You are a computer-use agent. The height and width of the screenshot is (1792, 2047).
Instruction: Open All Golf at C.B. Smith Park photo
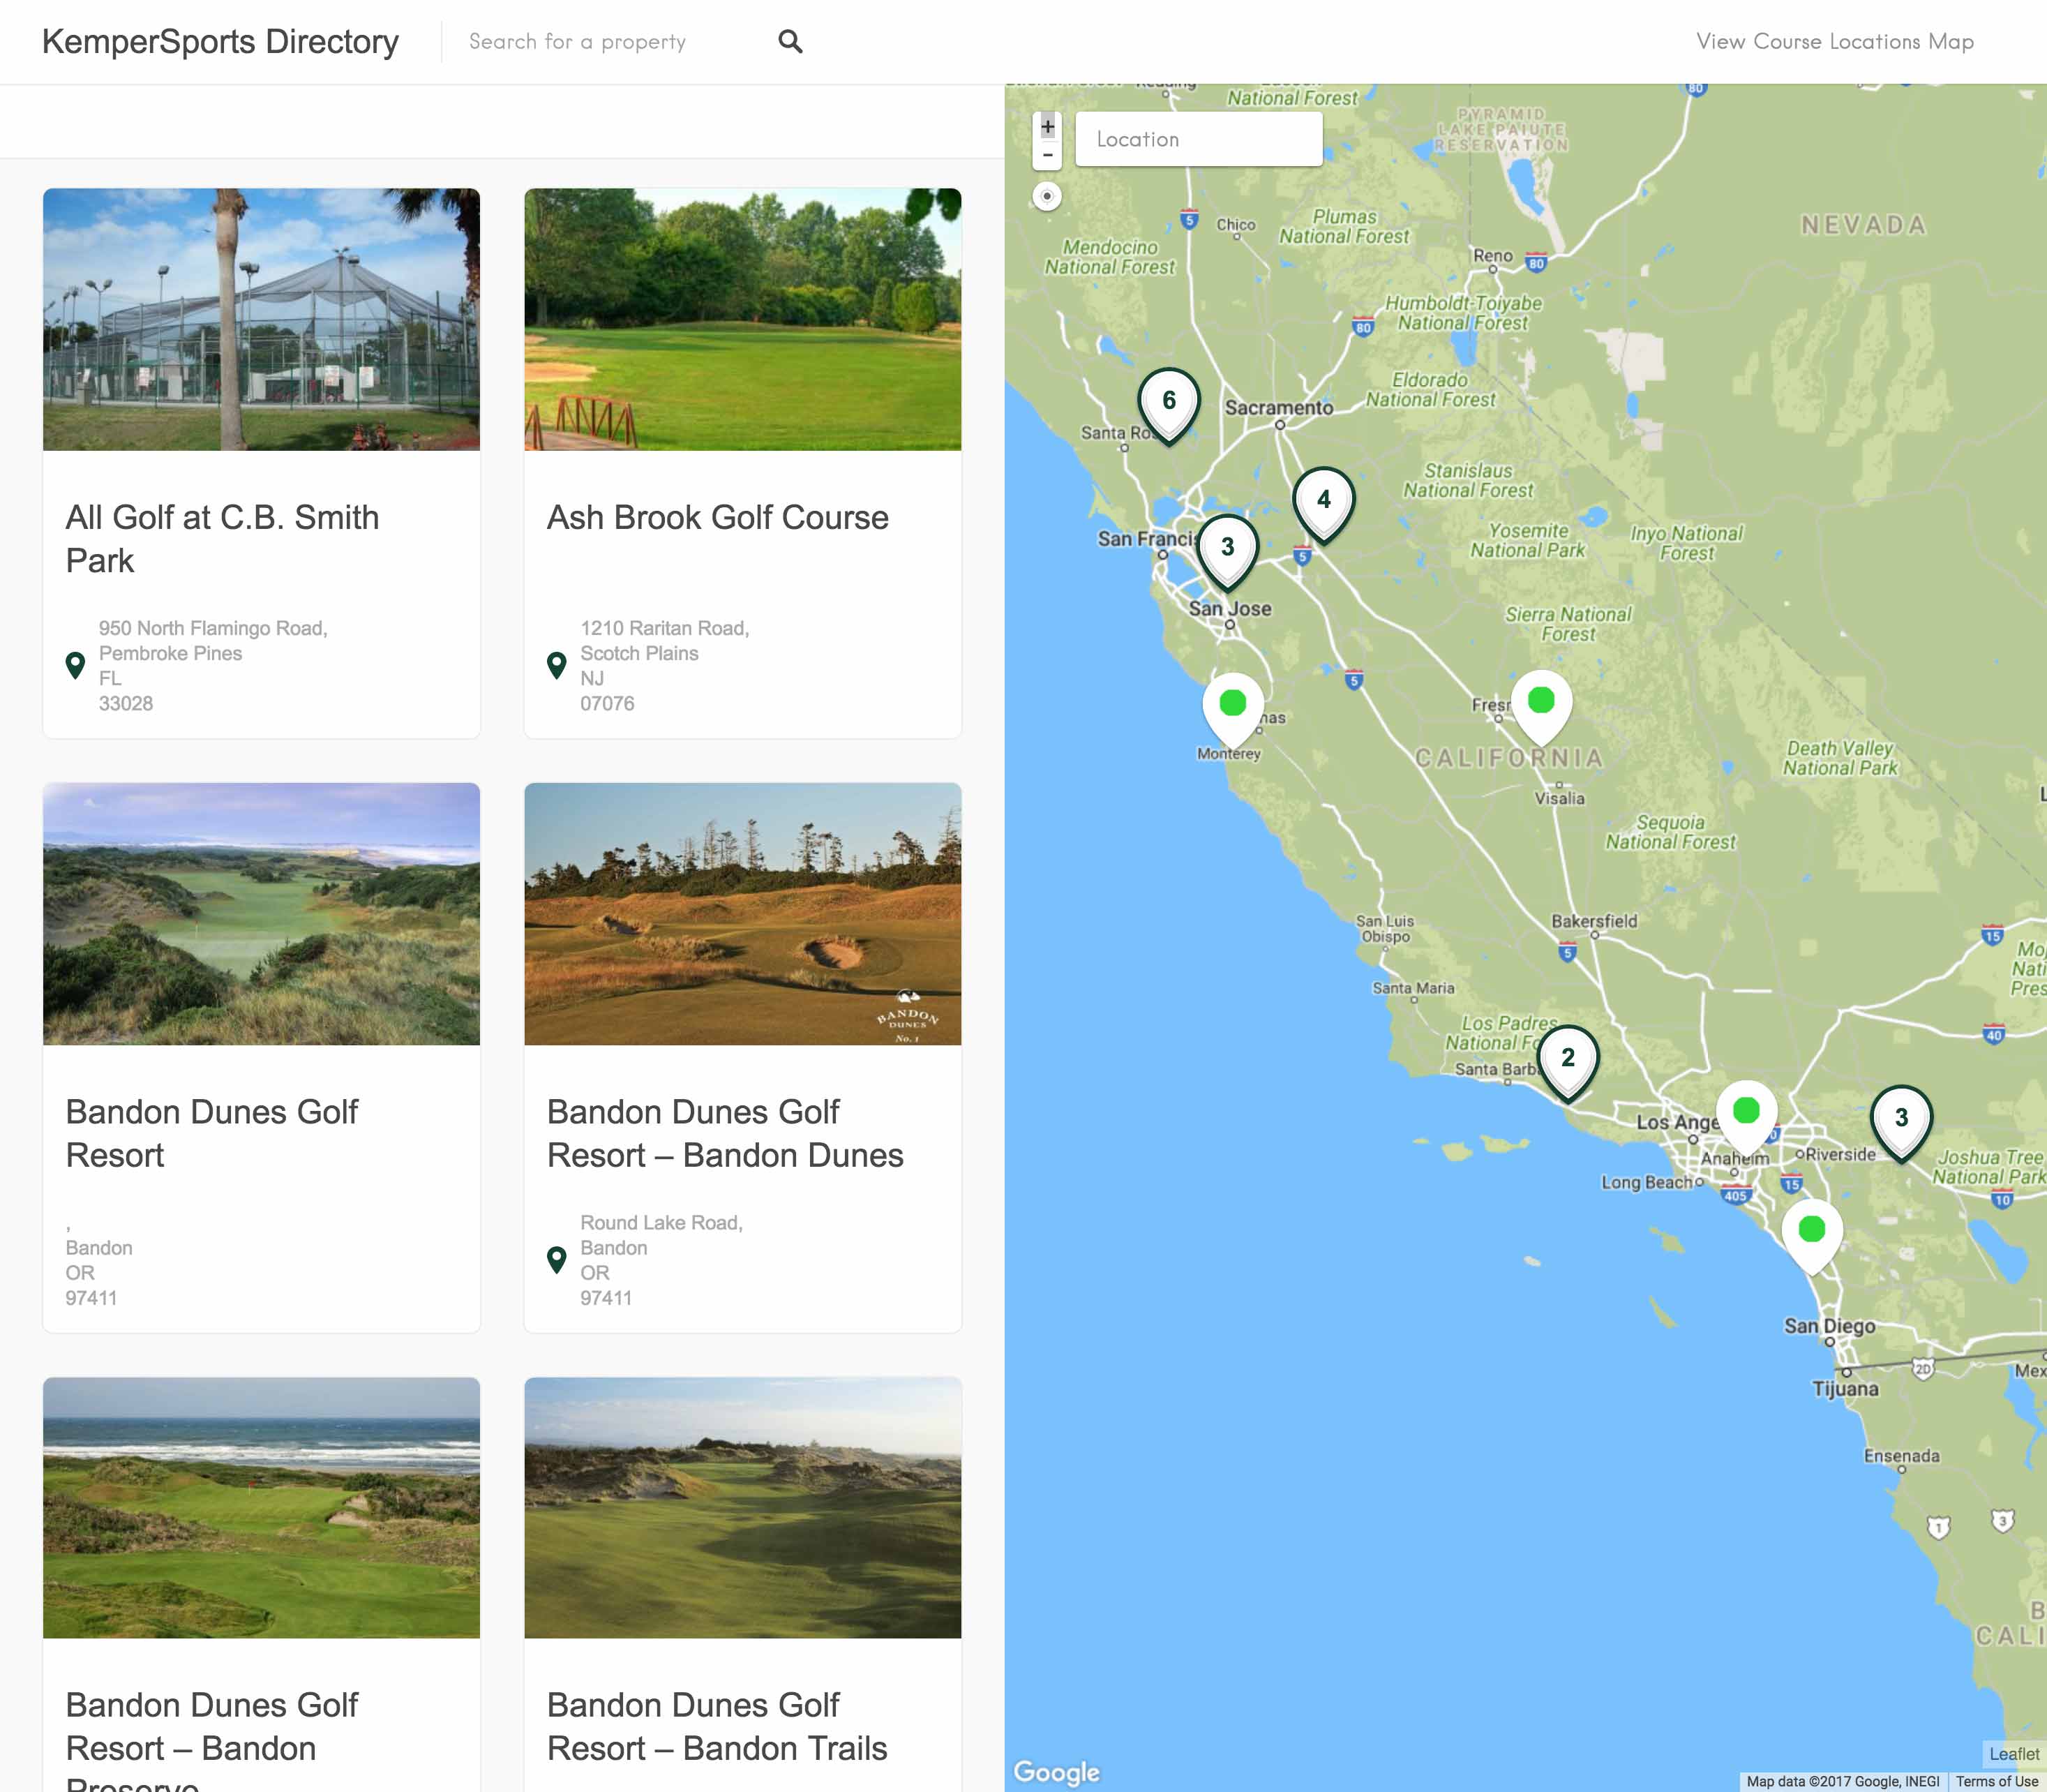point(261,319)
